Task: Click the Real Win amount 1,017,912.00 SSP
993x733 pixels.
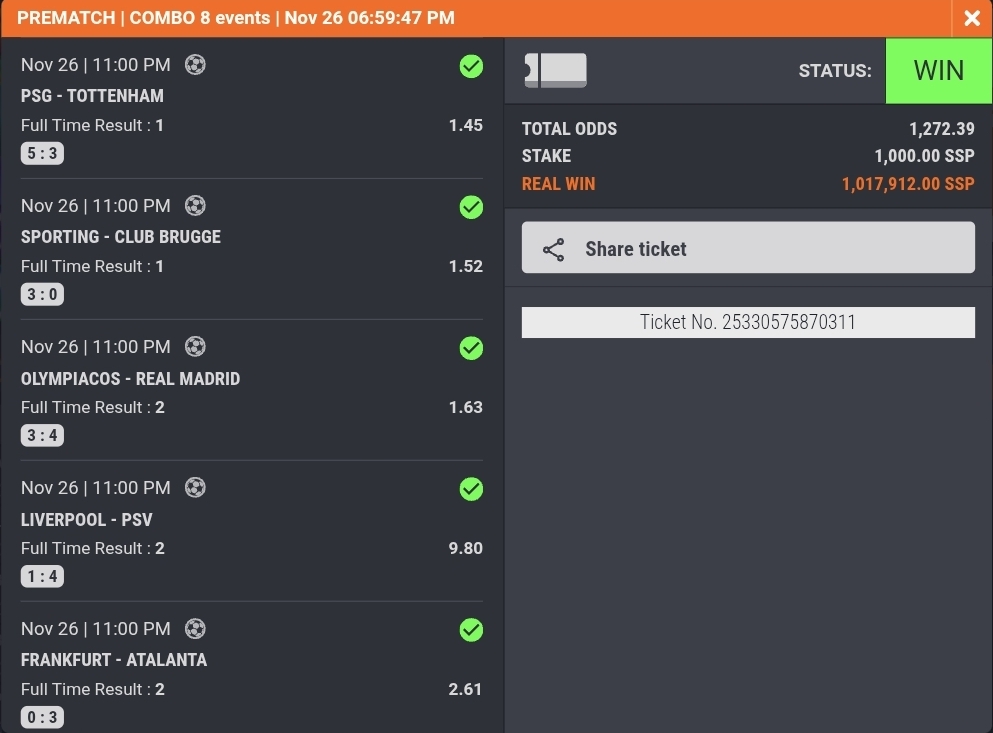Action: pyautogui.click(x=907, y=184)
